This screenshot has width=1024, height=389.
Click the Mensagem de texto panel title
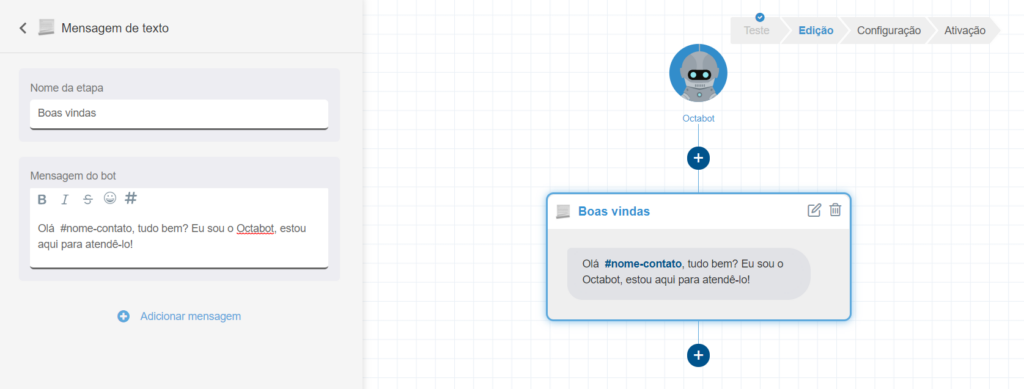(x=115, y=28)
